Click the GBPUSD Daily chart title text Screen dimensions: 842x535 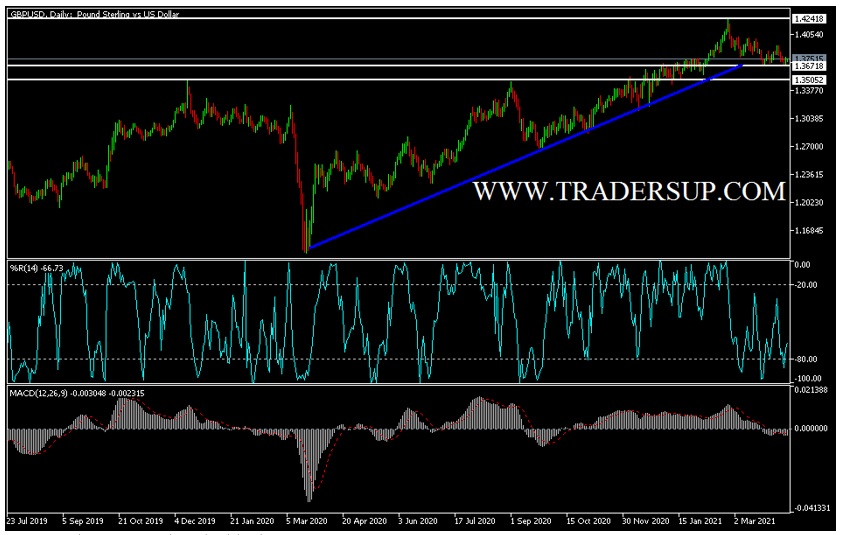tap(95, 15)
